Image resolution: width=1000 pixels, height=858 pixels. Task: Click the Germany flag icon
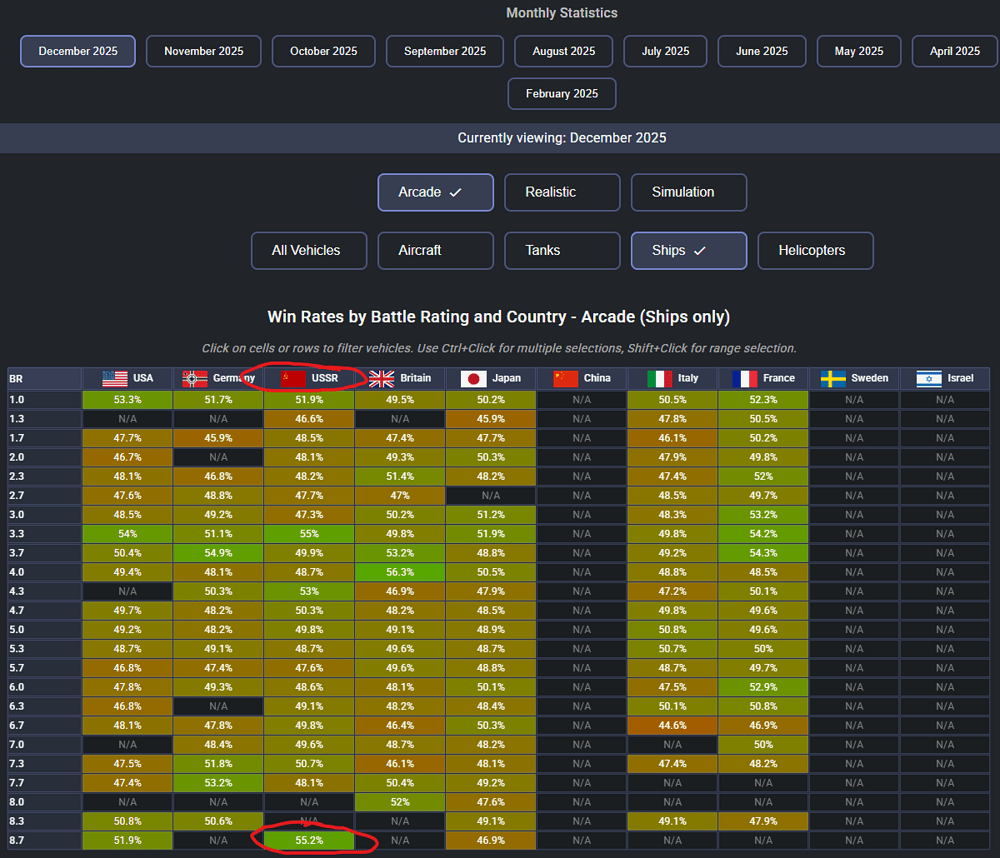194,378
